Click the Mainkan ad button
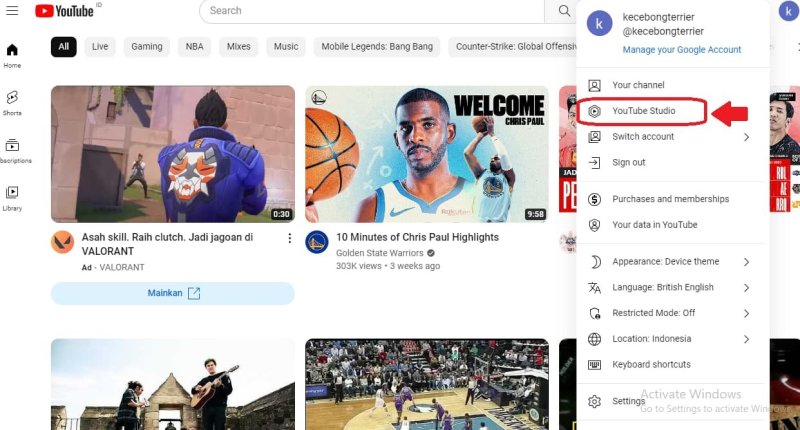 (x=173, y=293)
